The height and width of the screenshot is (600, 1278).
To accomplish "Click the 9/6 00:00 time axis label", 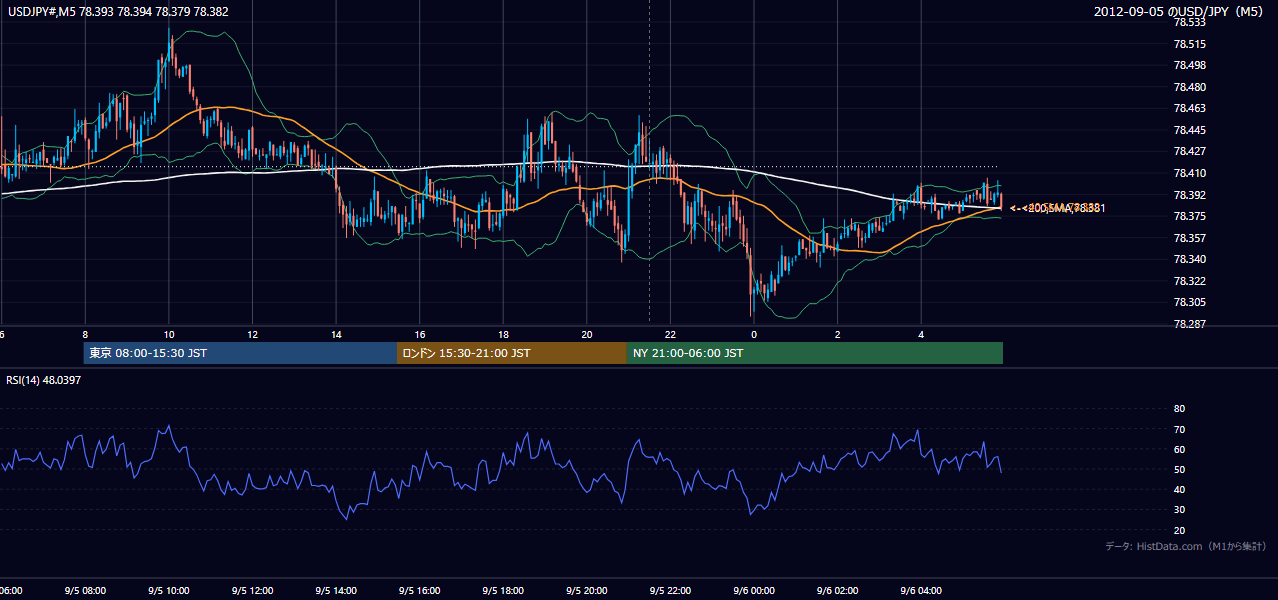I will click(754, 591).
